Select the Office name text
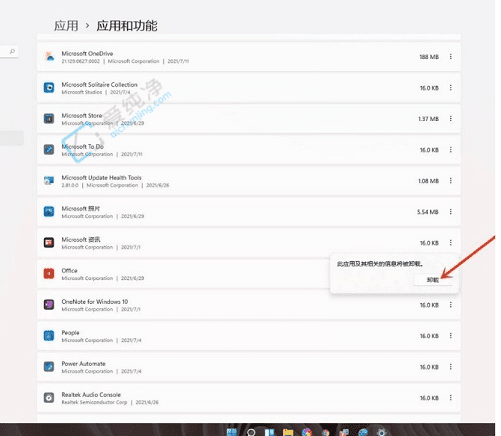 69,270
